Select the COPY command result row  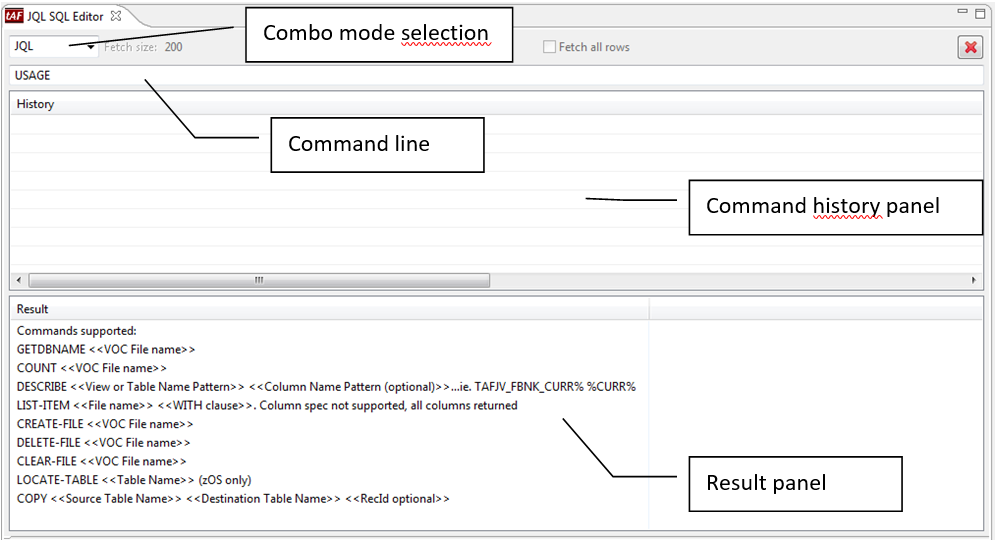click(x=233, y=498)
